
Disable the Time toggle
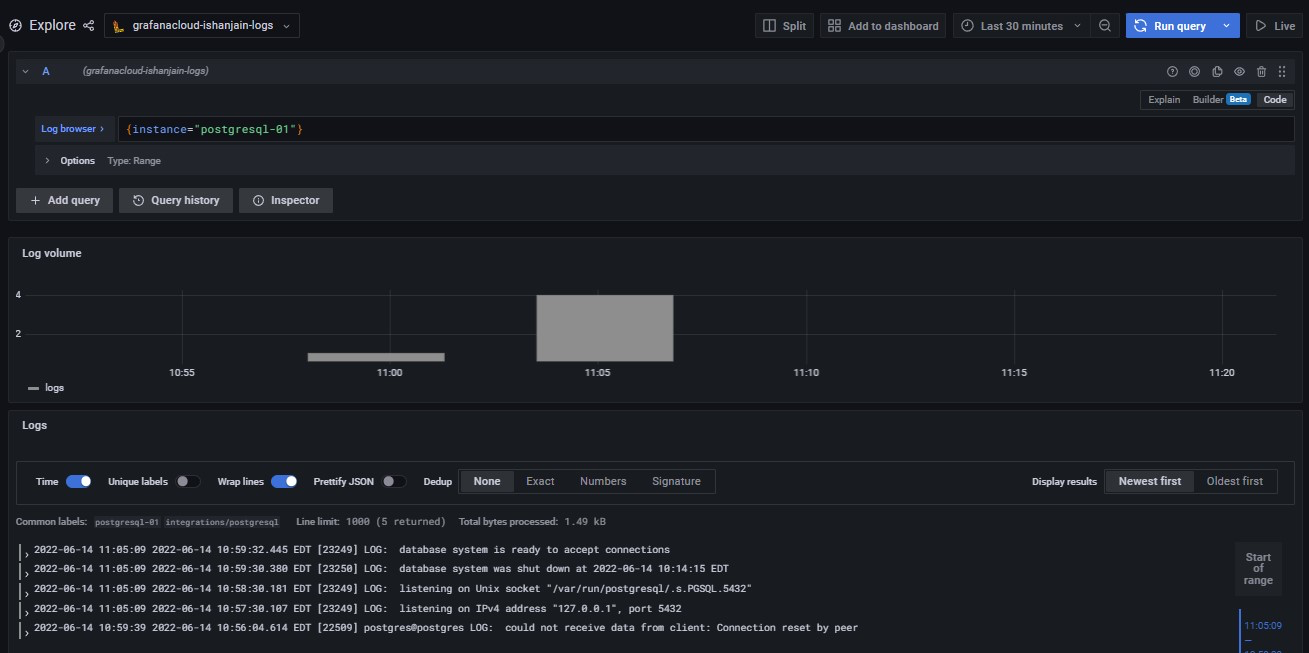pos(78,481)
